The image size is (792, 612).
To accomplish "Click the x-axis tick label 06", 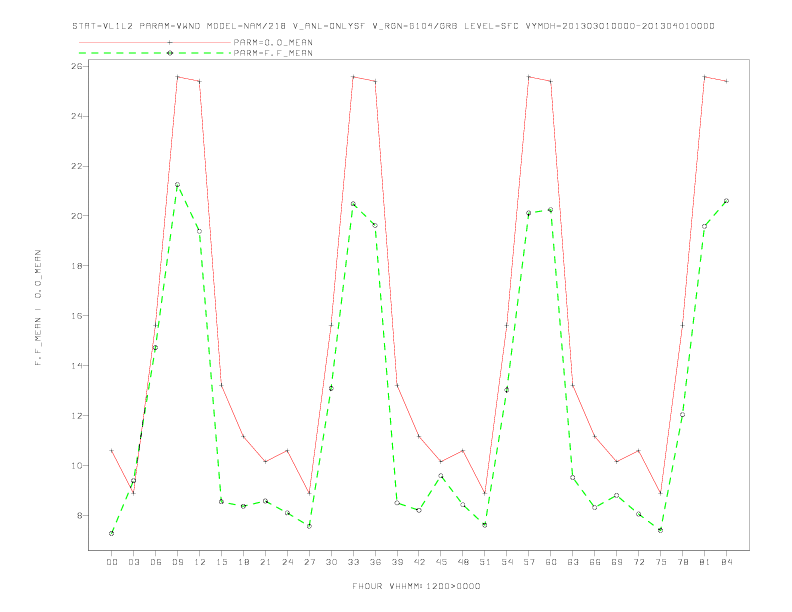I will (156, 562).
